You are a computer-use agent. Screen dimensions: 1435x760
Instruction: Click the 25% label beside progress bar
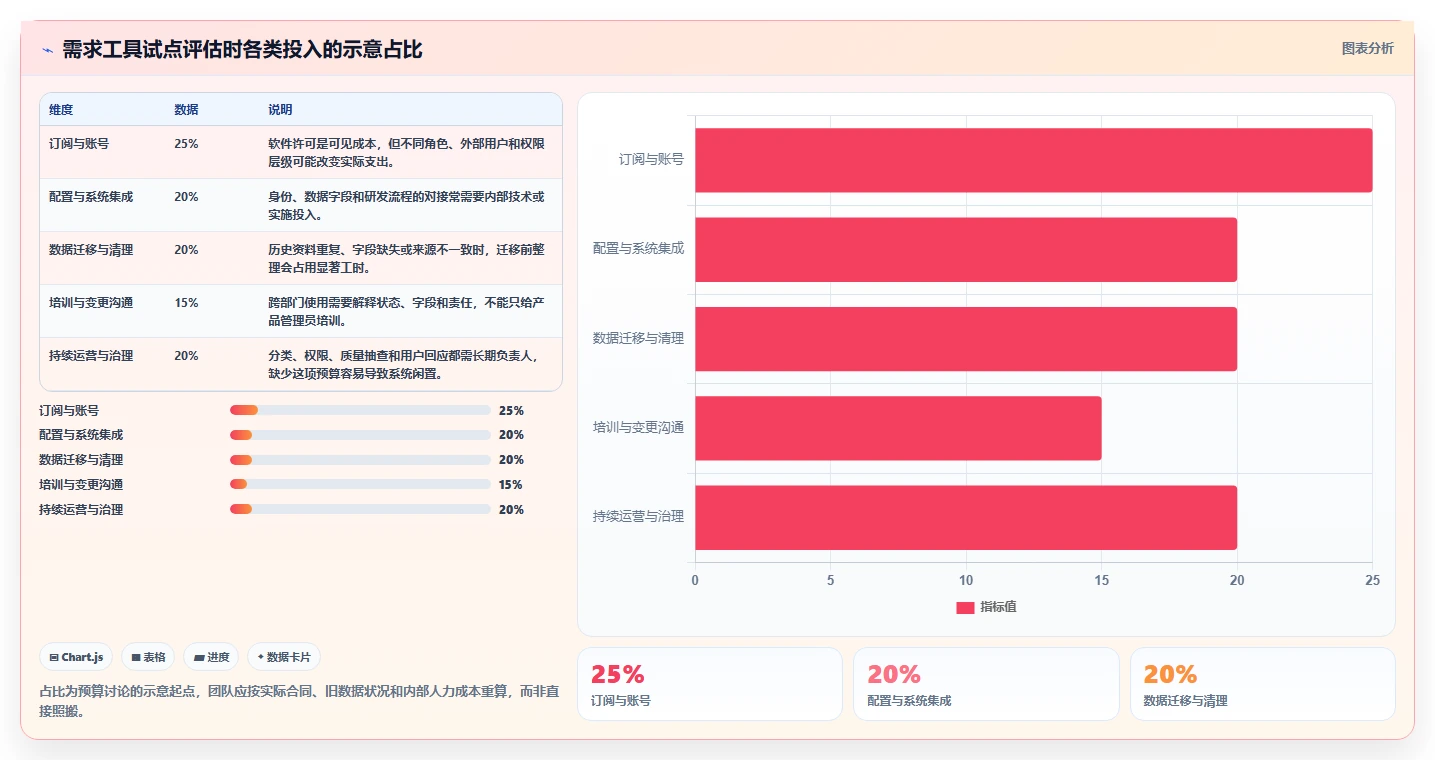point(511,410)
